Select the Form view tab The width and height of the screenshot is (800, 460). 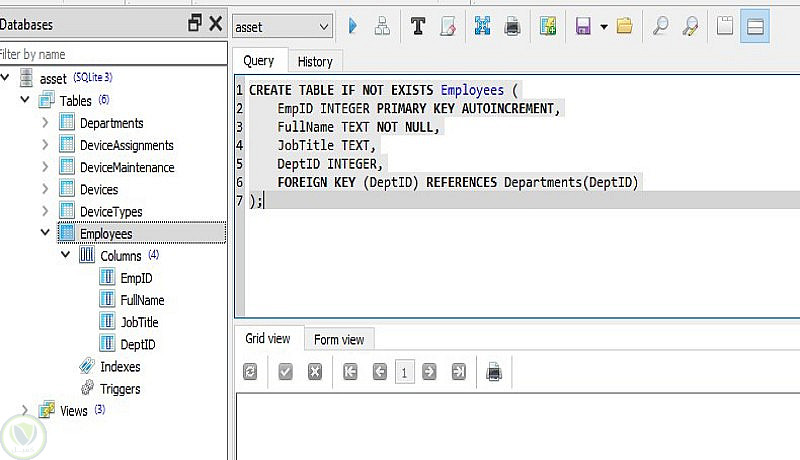(x=339, y=340)
